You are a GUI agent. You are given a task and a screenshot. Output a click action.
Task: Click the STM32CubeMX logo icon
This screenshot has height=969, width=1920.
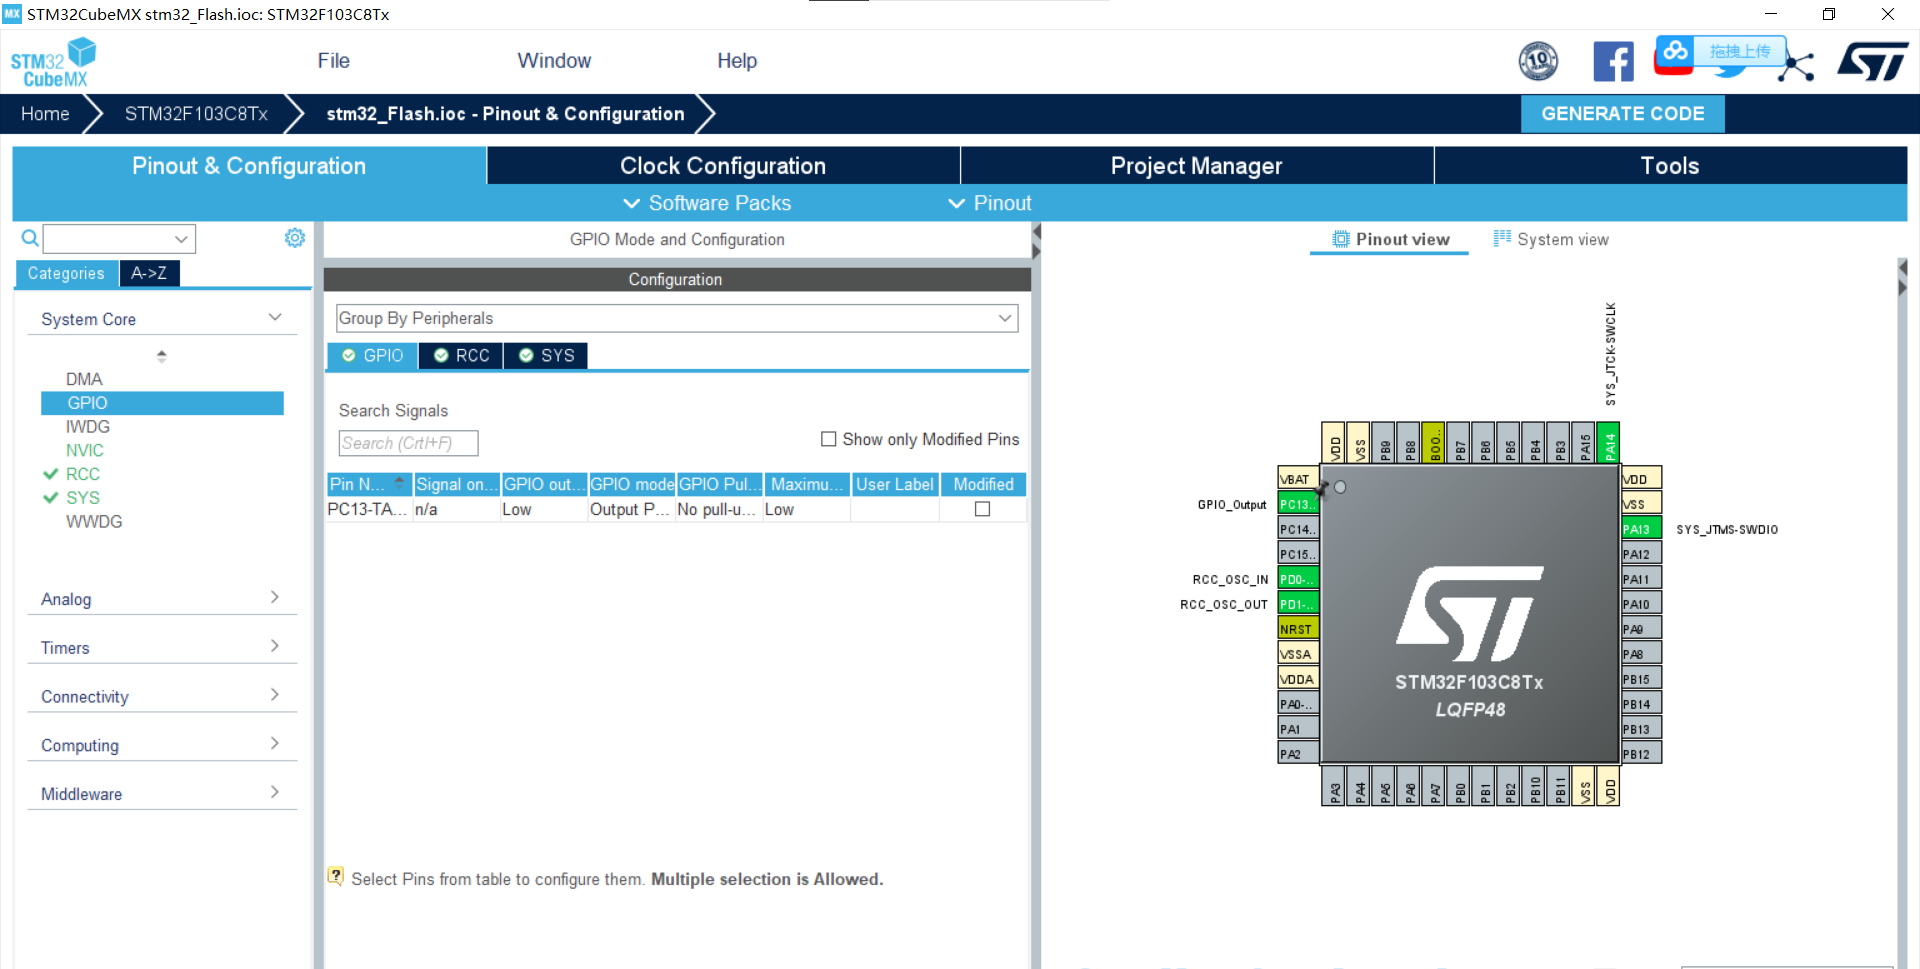53,62
